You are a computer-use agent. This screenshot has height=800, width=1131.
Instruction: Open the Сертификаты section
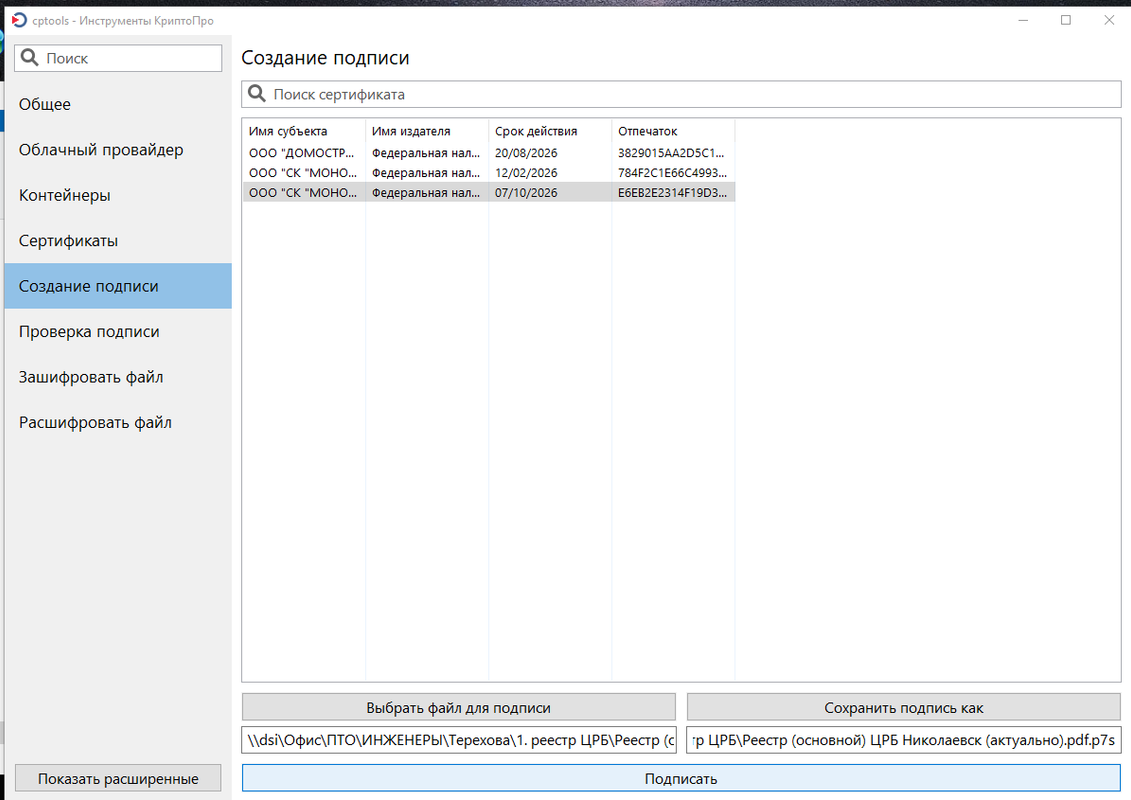[118, 241]
